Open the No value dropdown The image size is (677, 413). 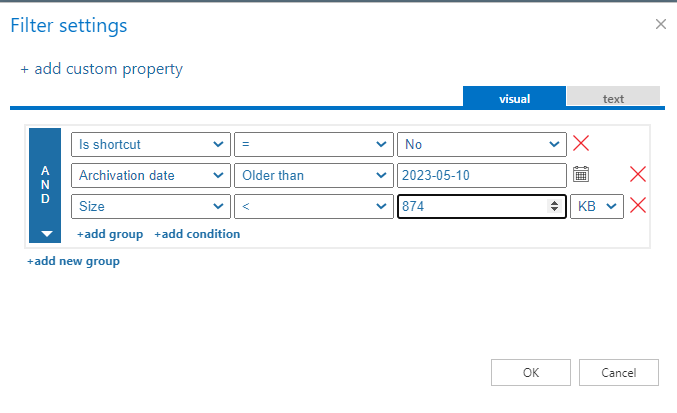pos(482,144)
